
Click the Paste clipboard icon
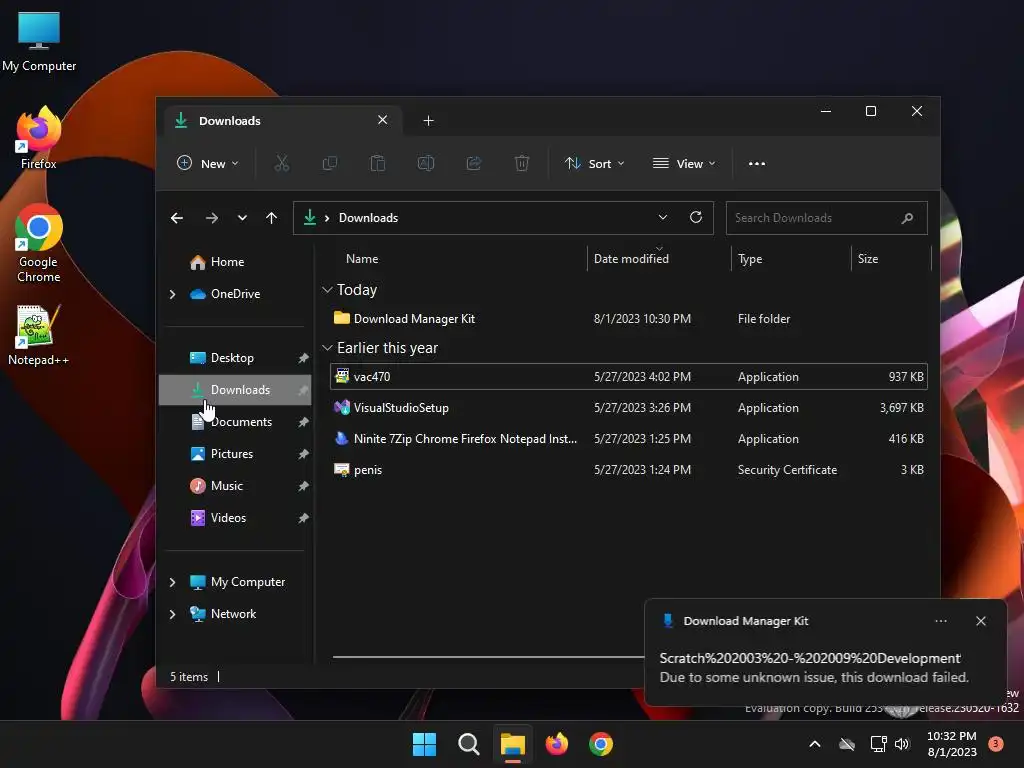pos(377,163)
